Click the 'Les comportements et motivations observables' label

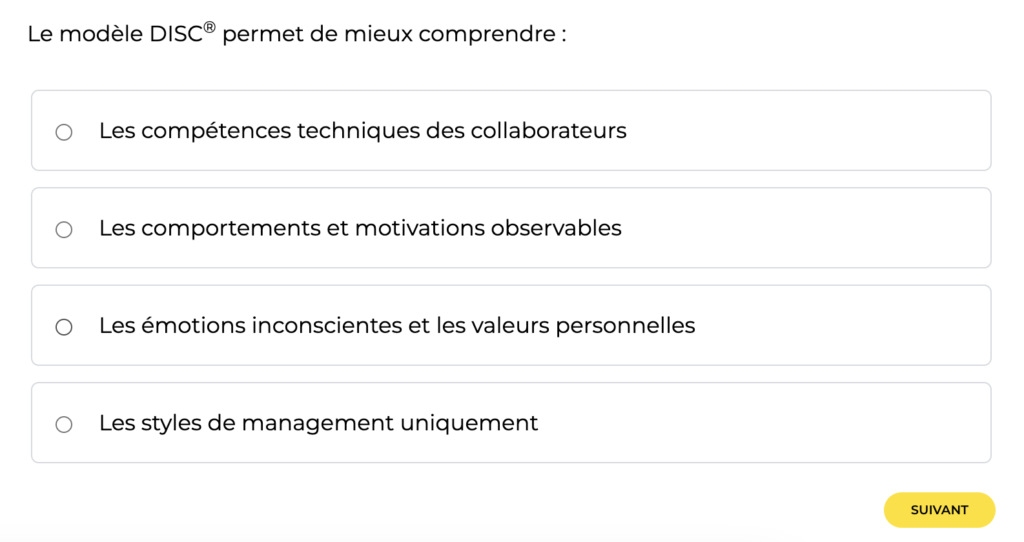[x=360, y=228]
